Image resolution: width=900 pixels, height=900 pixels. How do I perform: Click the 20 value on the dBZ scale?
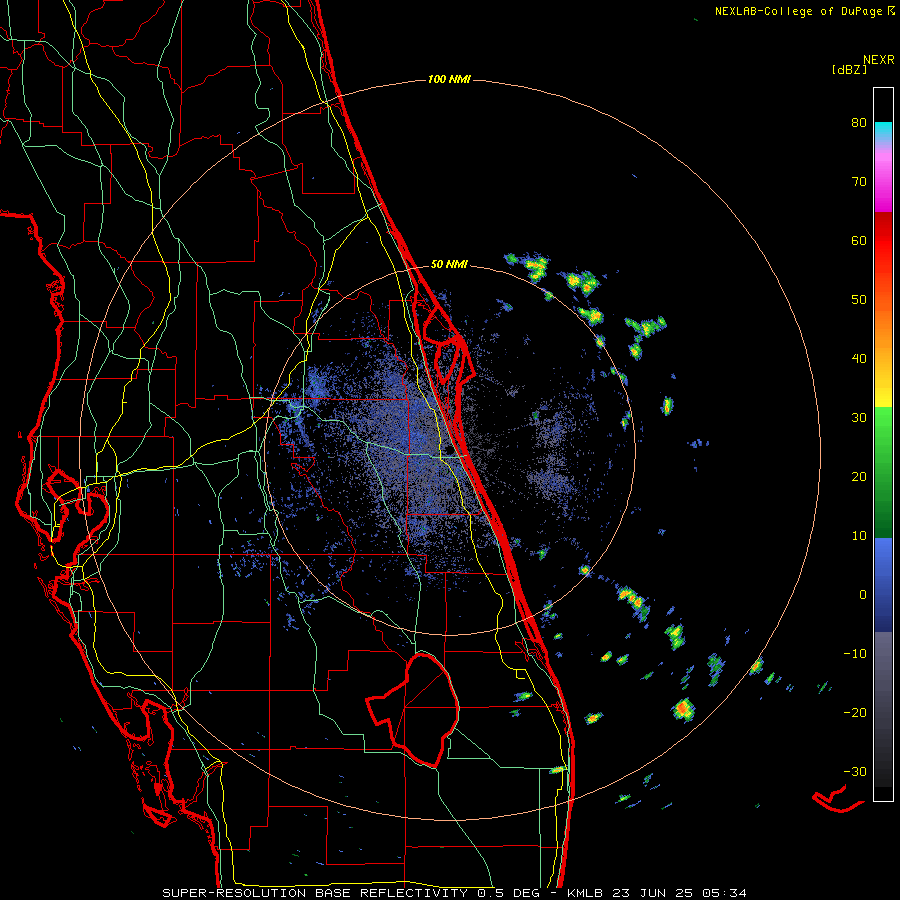tap(859, 477)
